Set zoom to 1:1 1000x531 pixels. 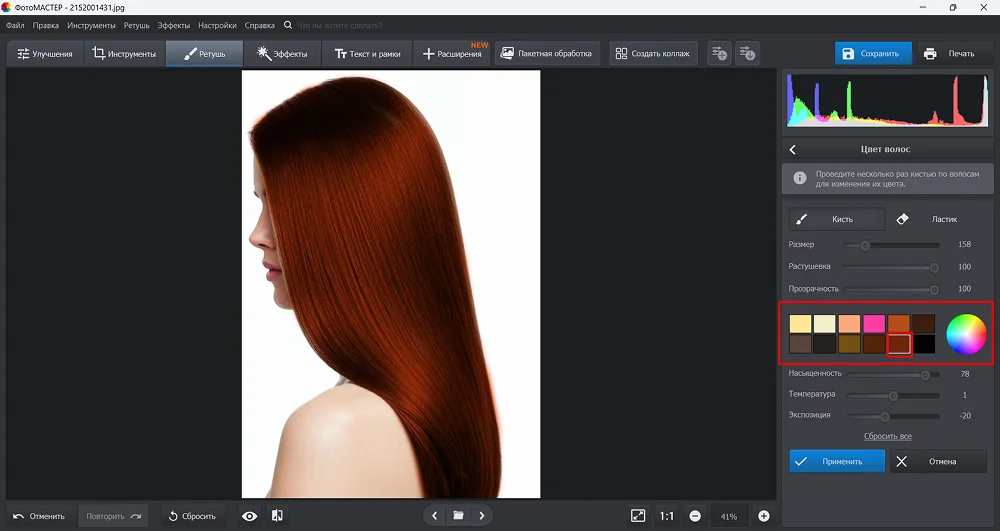[x=666, y=516]
